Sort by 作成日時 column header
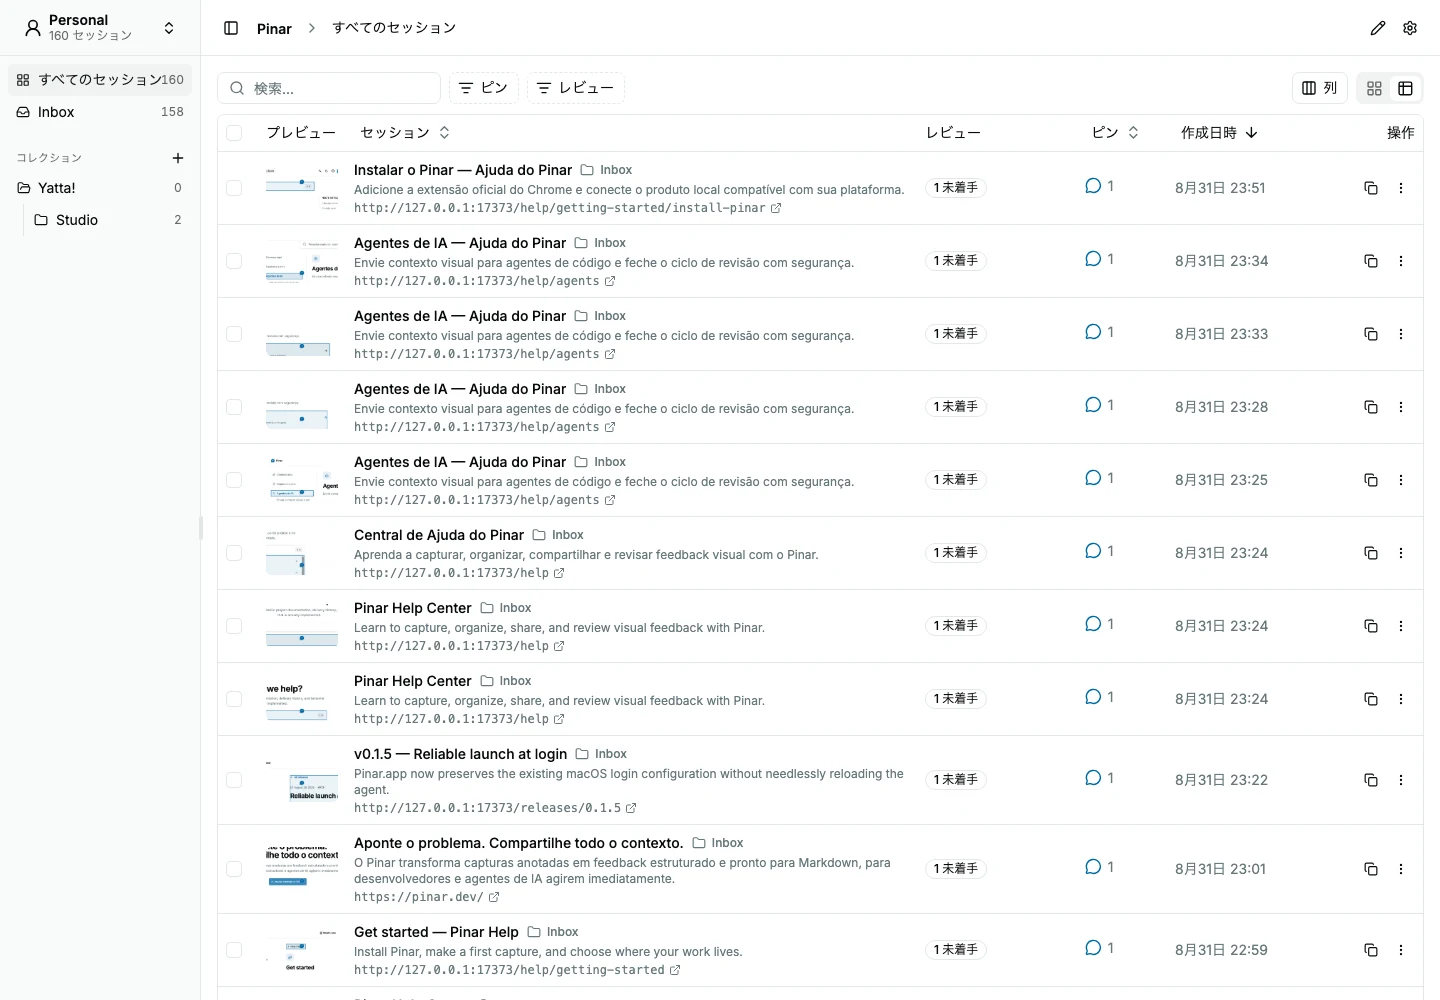 1219,133
